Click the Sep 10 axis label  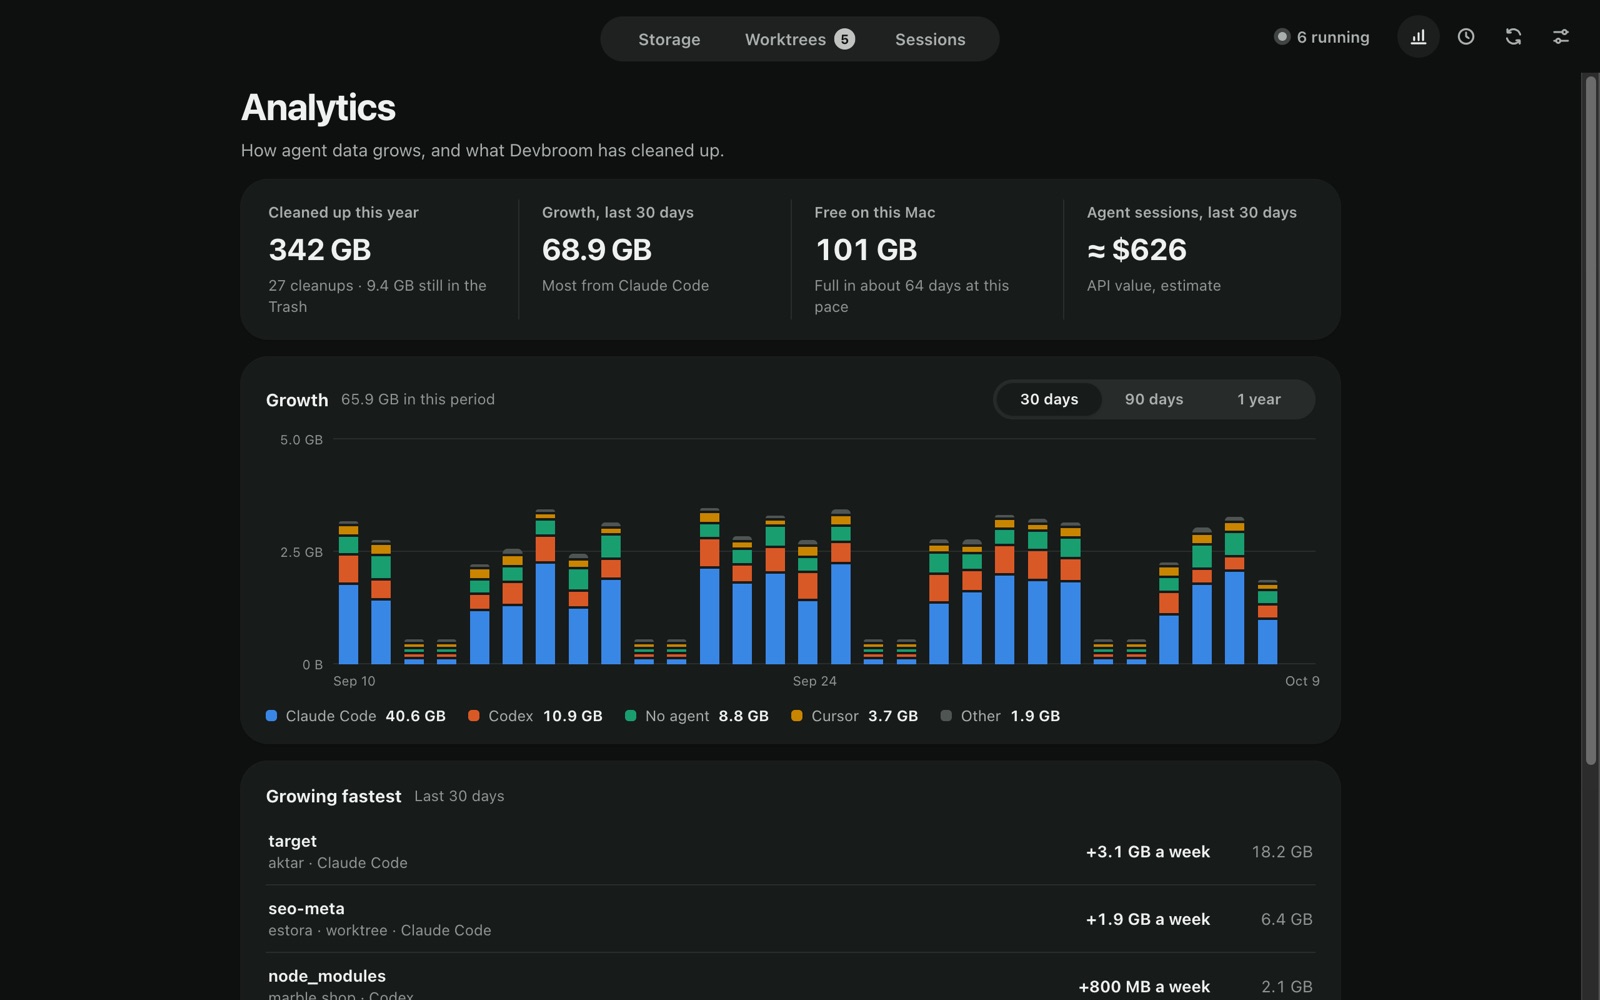pos(354,681)
